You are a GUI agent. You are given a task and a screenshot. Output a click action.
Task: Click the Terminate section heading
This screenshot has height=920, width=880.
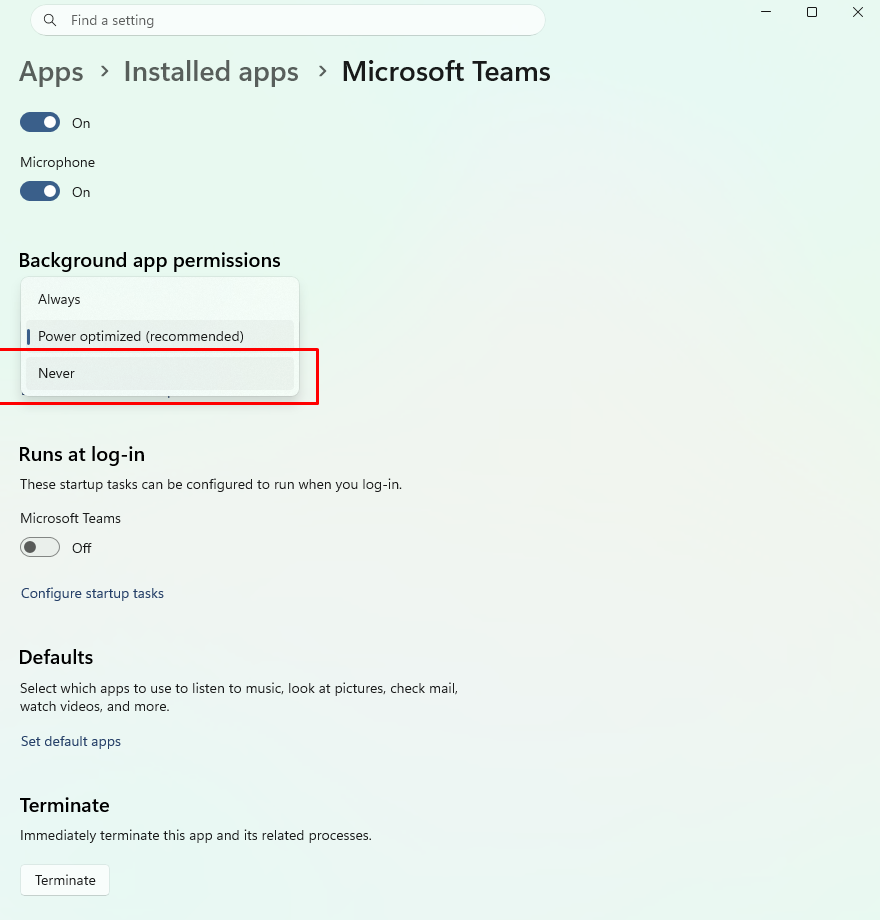(65, 805)
